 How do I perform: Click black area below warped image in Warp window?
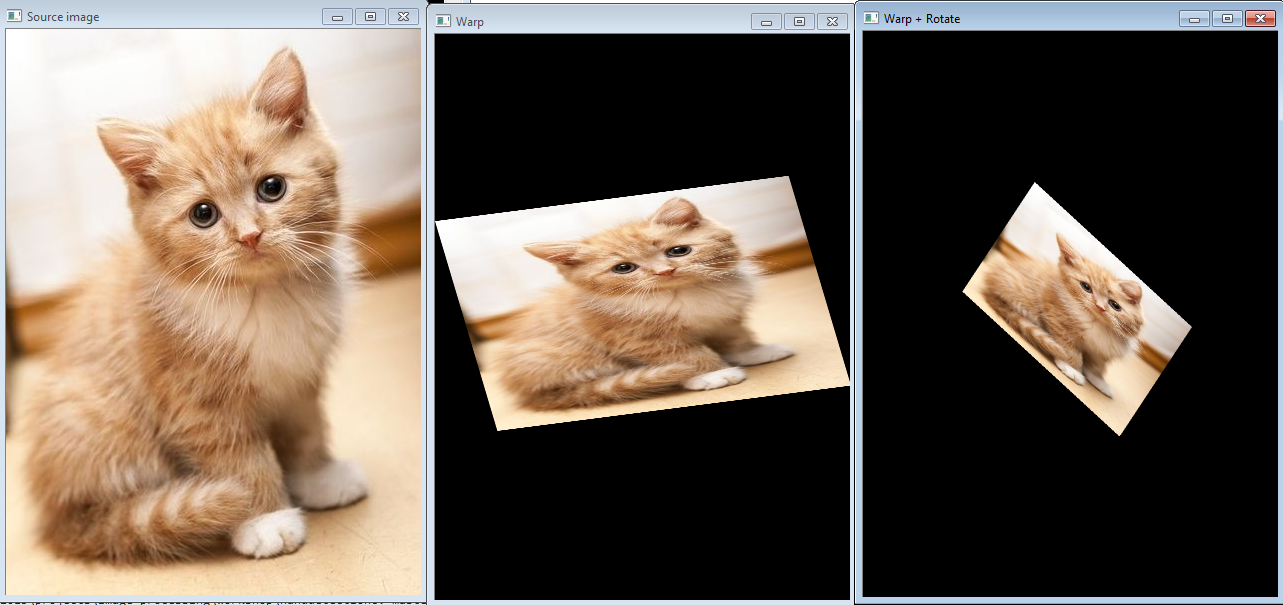point(640,510)
